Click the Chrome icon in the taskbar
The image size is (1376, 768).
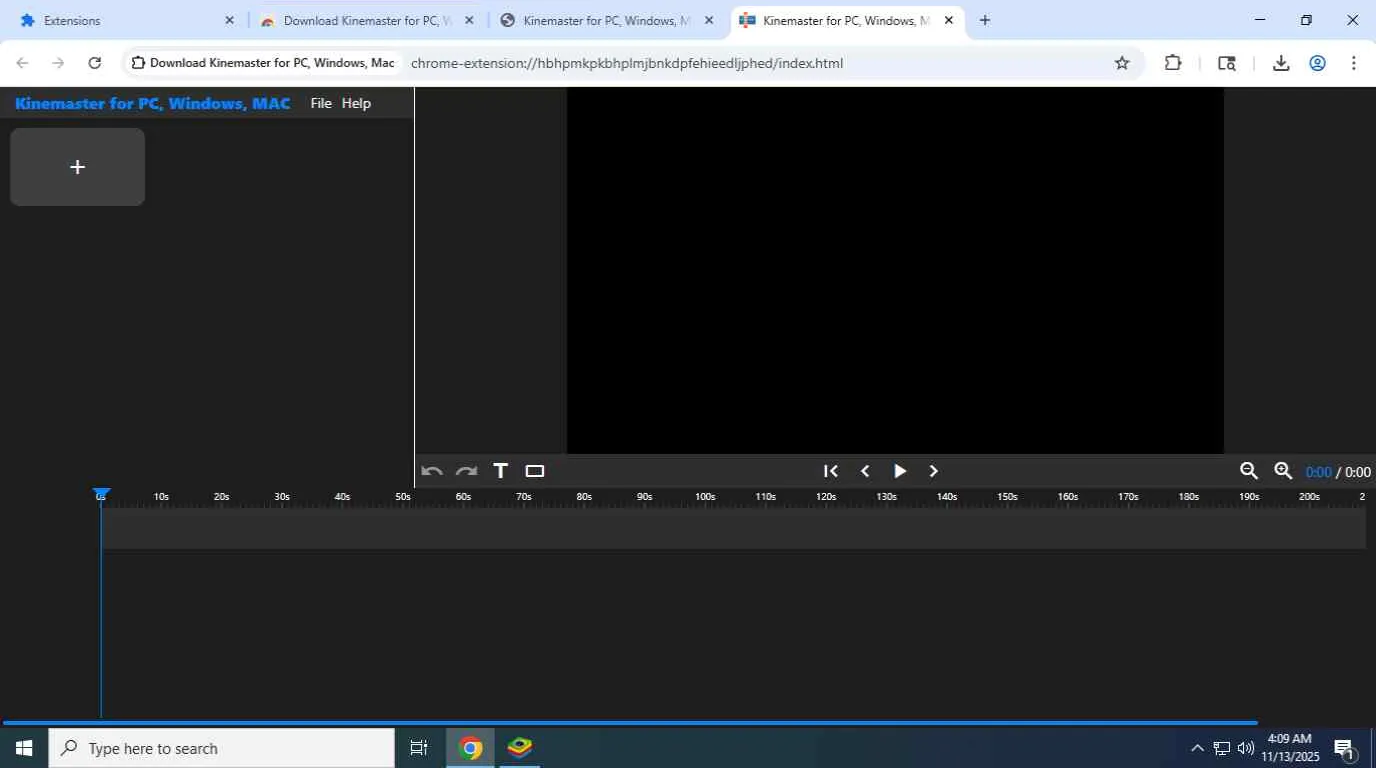pyautogui.click(x=470, y=748)
